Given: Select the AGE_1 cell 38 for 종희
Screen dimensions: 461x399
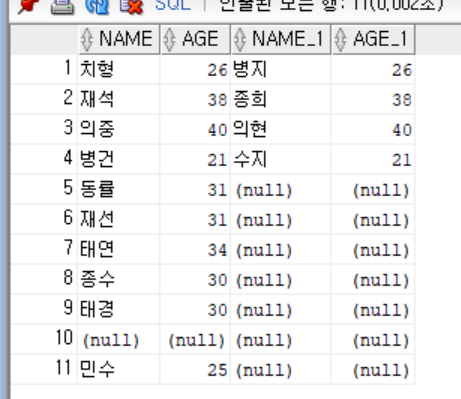Looking at the screenshot, I should click(373, 99).
